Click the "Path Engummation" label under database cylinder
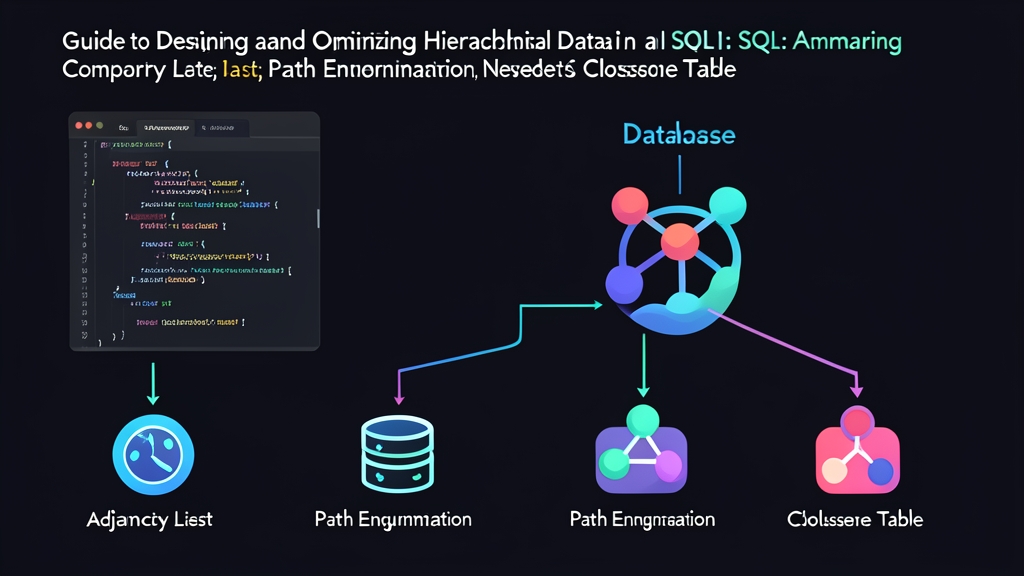The image size is (1024, 576). (393, 520)
